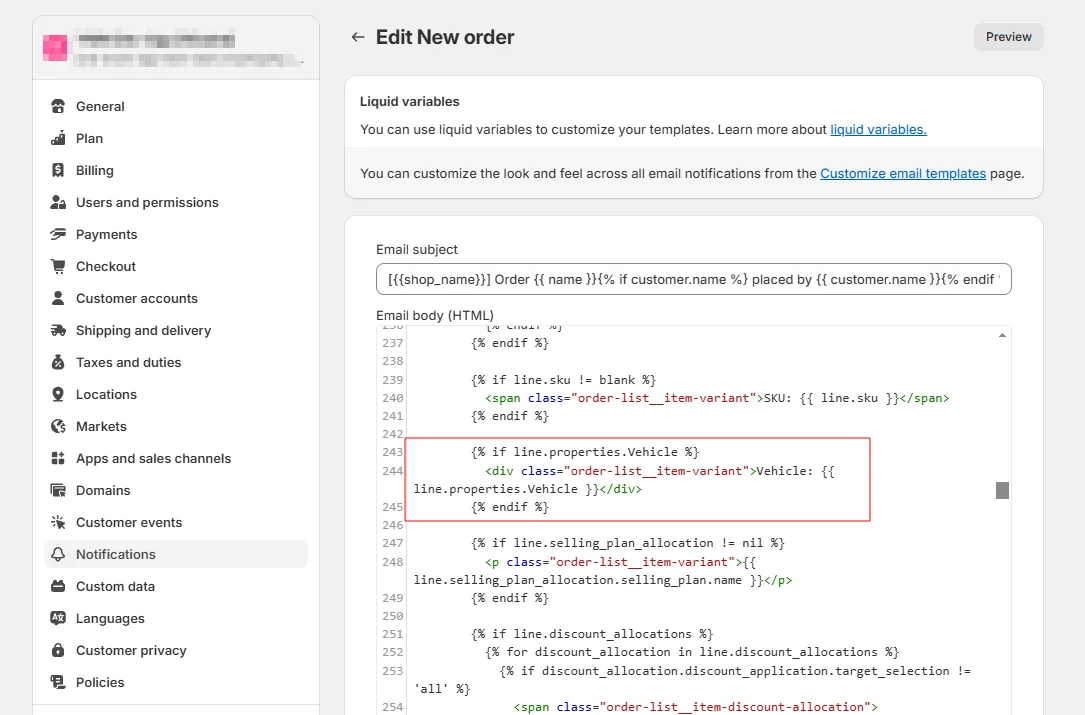This screenshot has height=715, width=1085.
Task: Click the Shipping and delivery truck icon
Action: (x=58, y=330)
